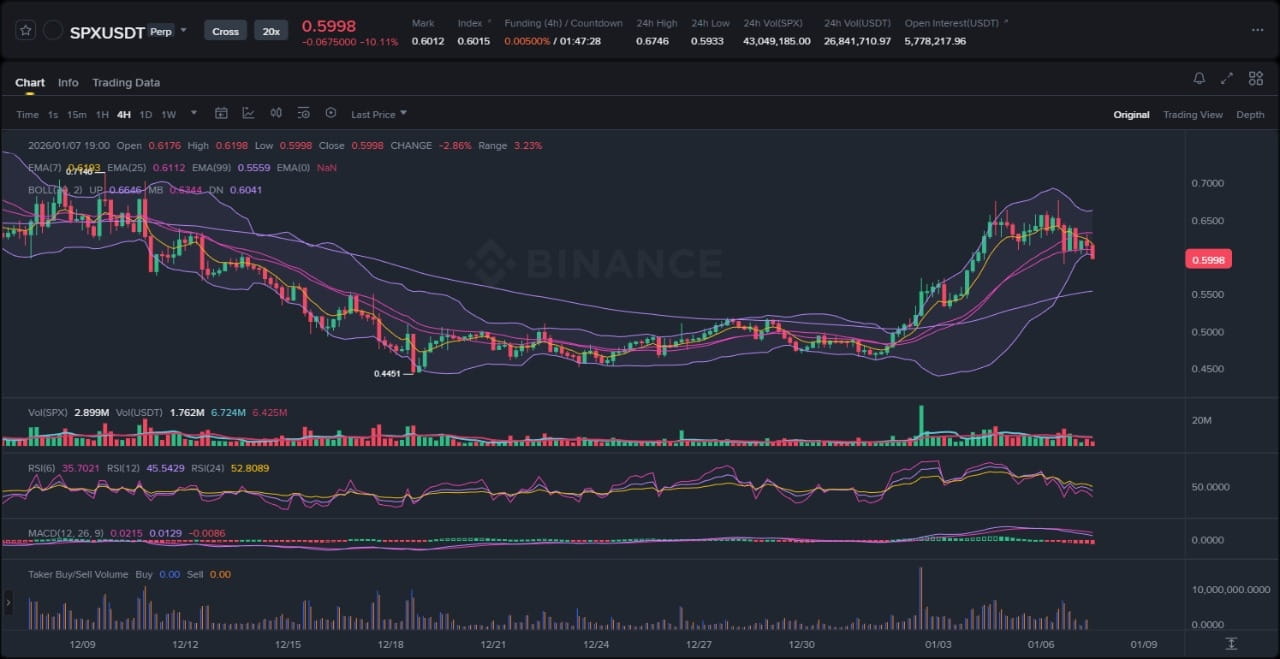Click the 0.7000 price axis label
Screen dimensions: 1280x659
pos(1207,184)
